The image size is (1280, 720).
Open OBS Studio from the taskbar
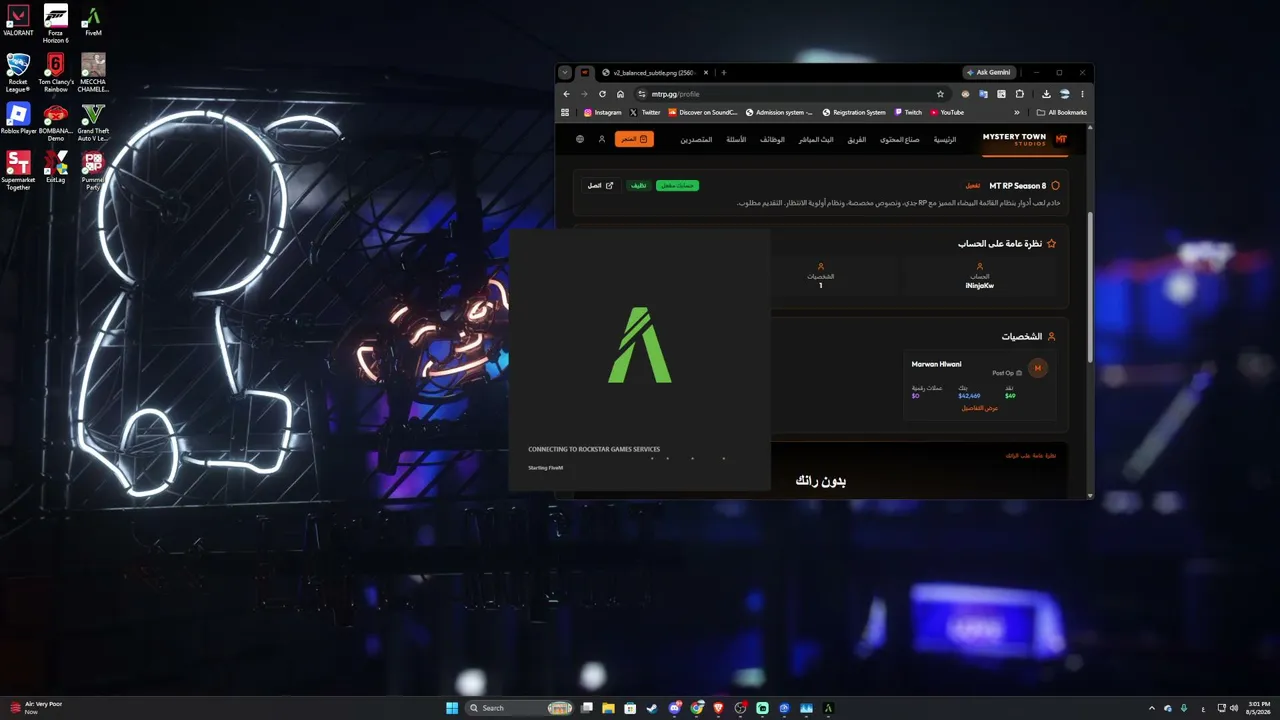pyautogui.click(x=740, y=708)
